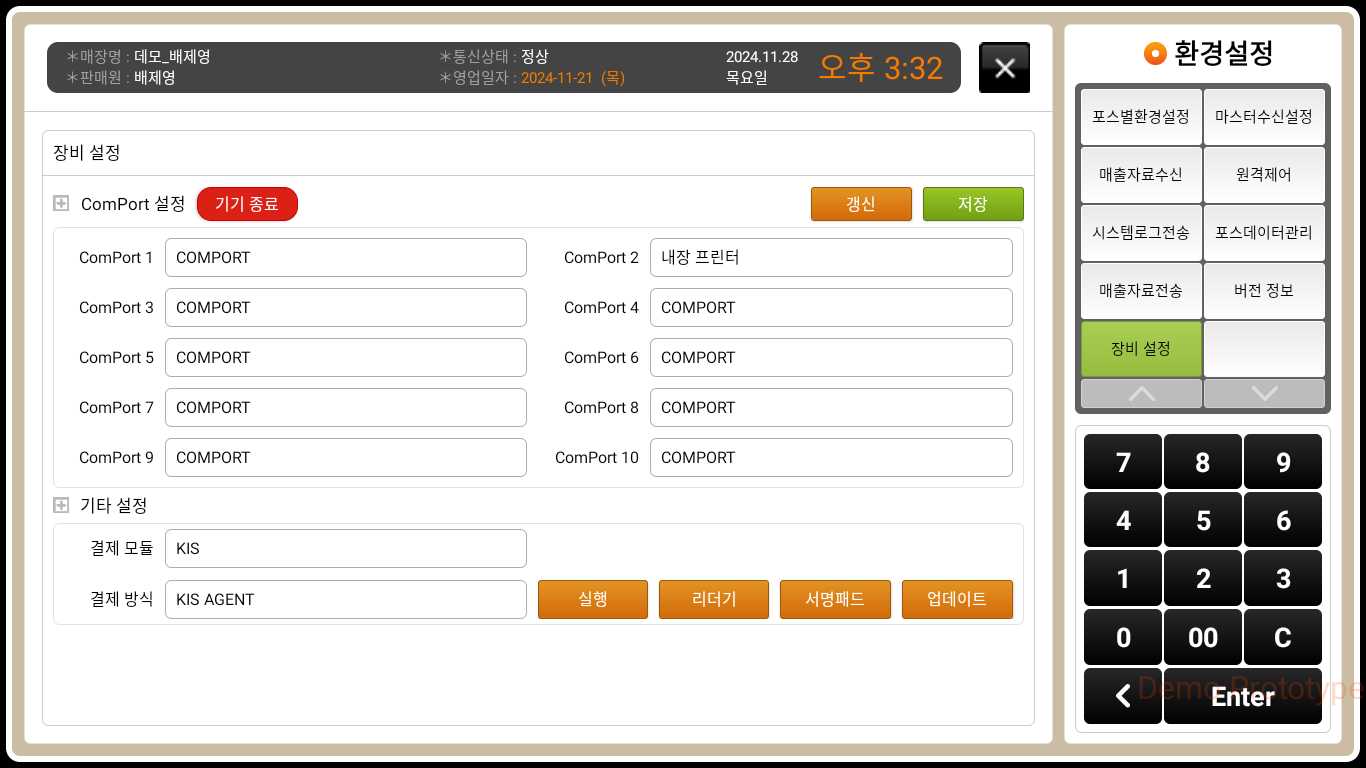Close the settings window with X icon

click(x=1004, y=68)
